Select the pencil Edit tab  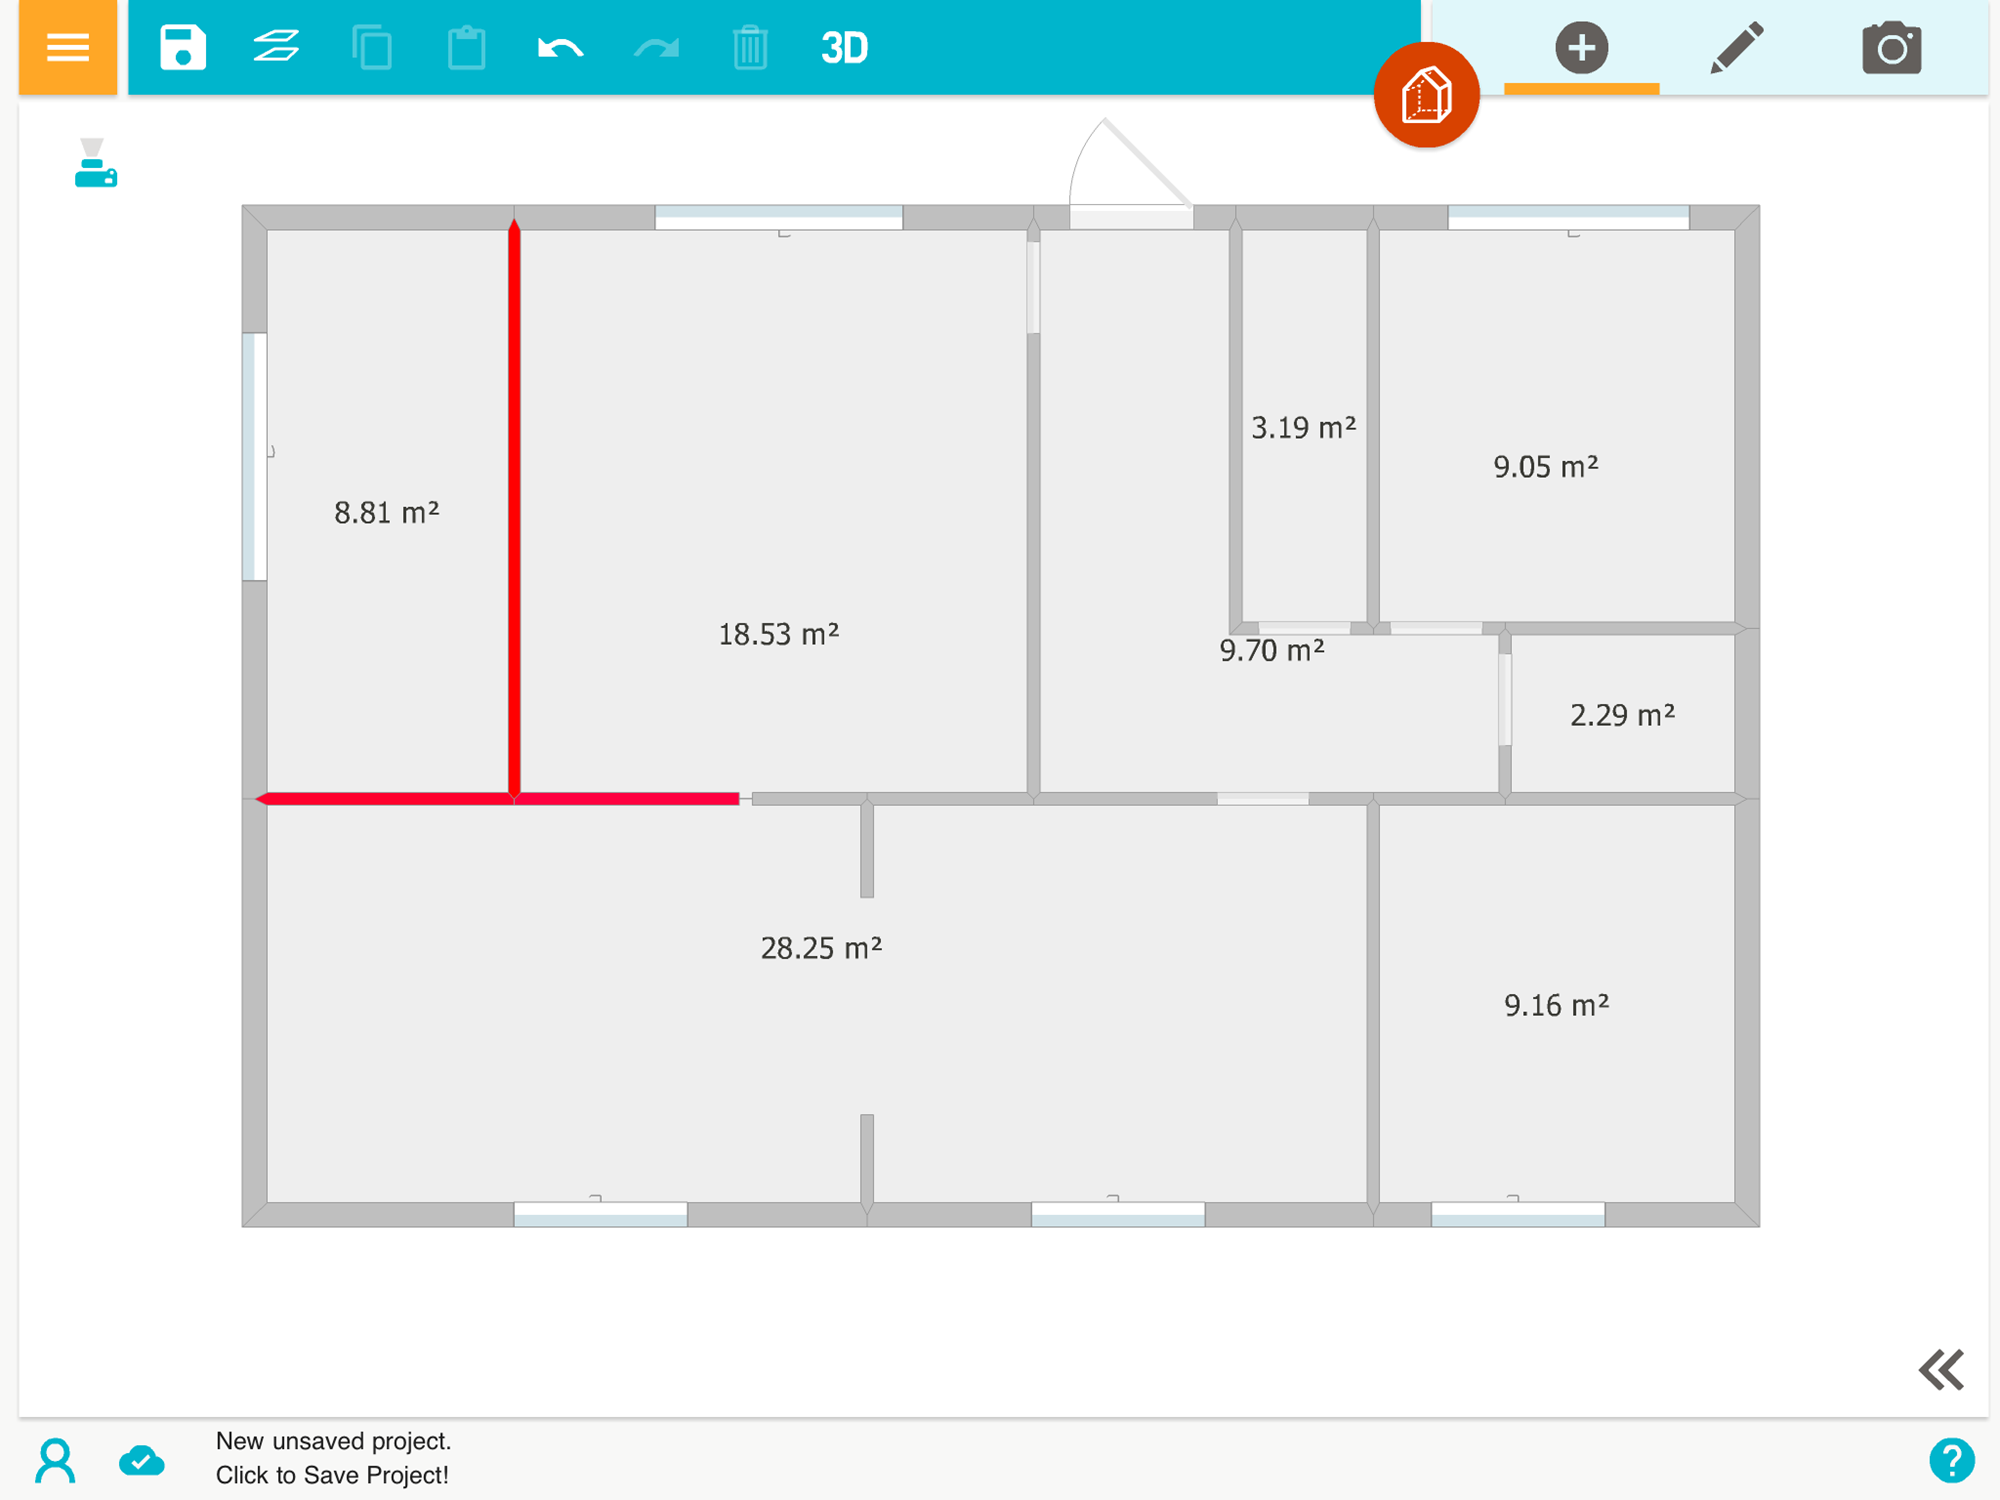1736,47
